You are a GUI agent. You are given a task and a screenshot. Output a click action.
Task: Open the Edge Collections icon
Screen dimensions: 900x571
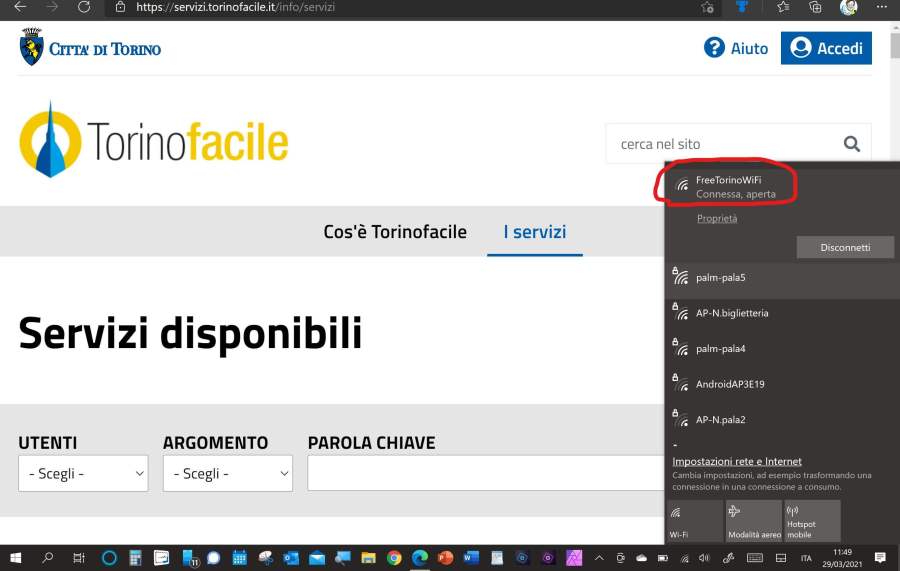[x=815, y=7]
